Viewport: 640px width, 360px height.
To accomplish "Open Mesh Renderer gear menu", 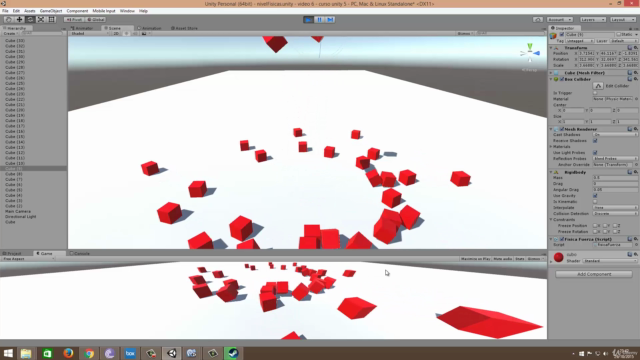I will 636,129.
